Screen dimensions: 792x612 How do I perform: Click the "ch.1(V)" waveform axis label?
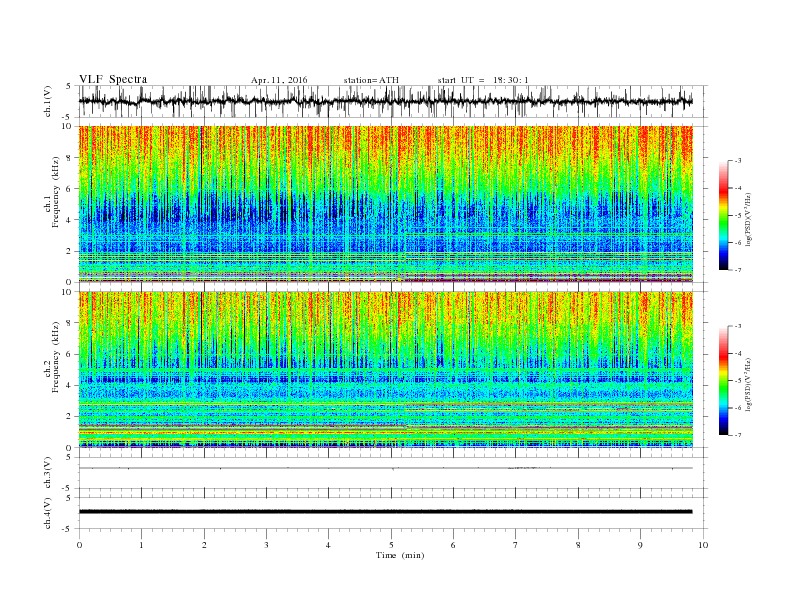(x=48, y=101)
